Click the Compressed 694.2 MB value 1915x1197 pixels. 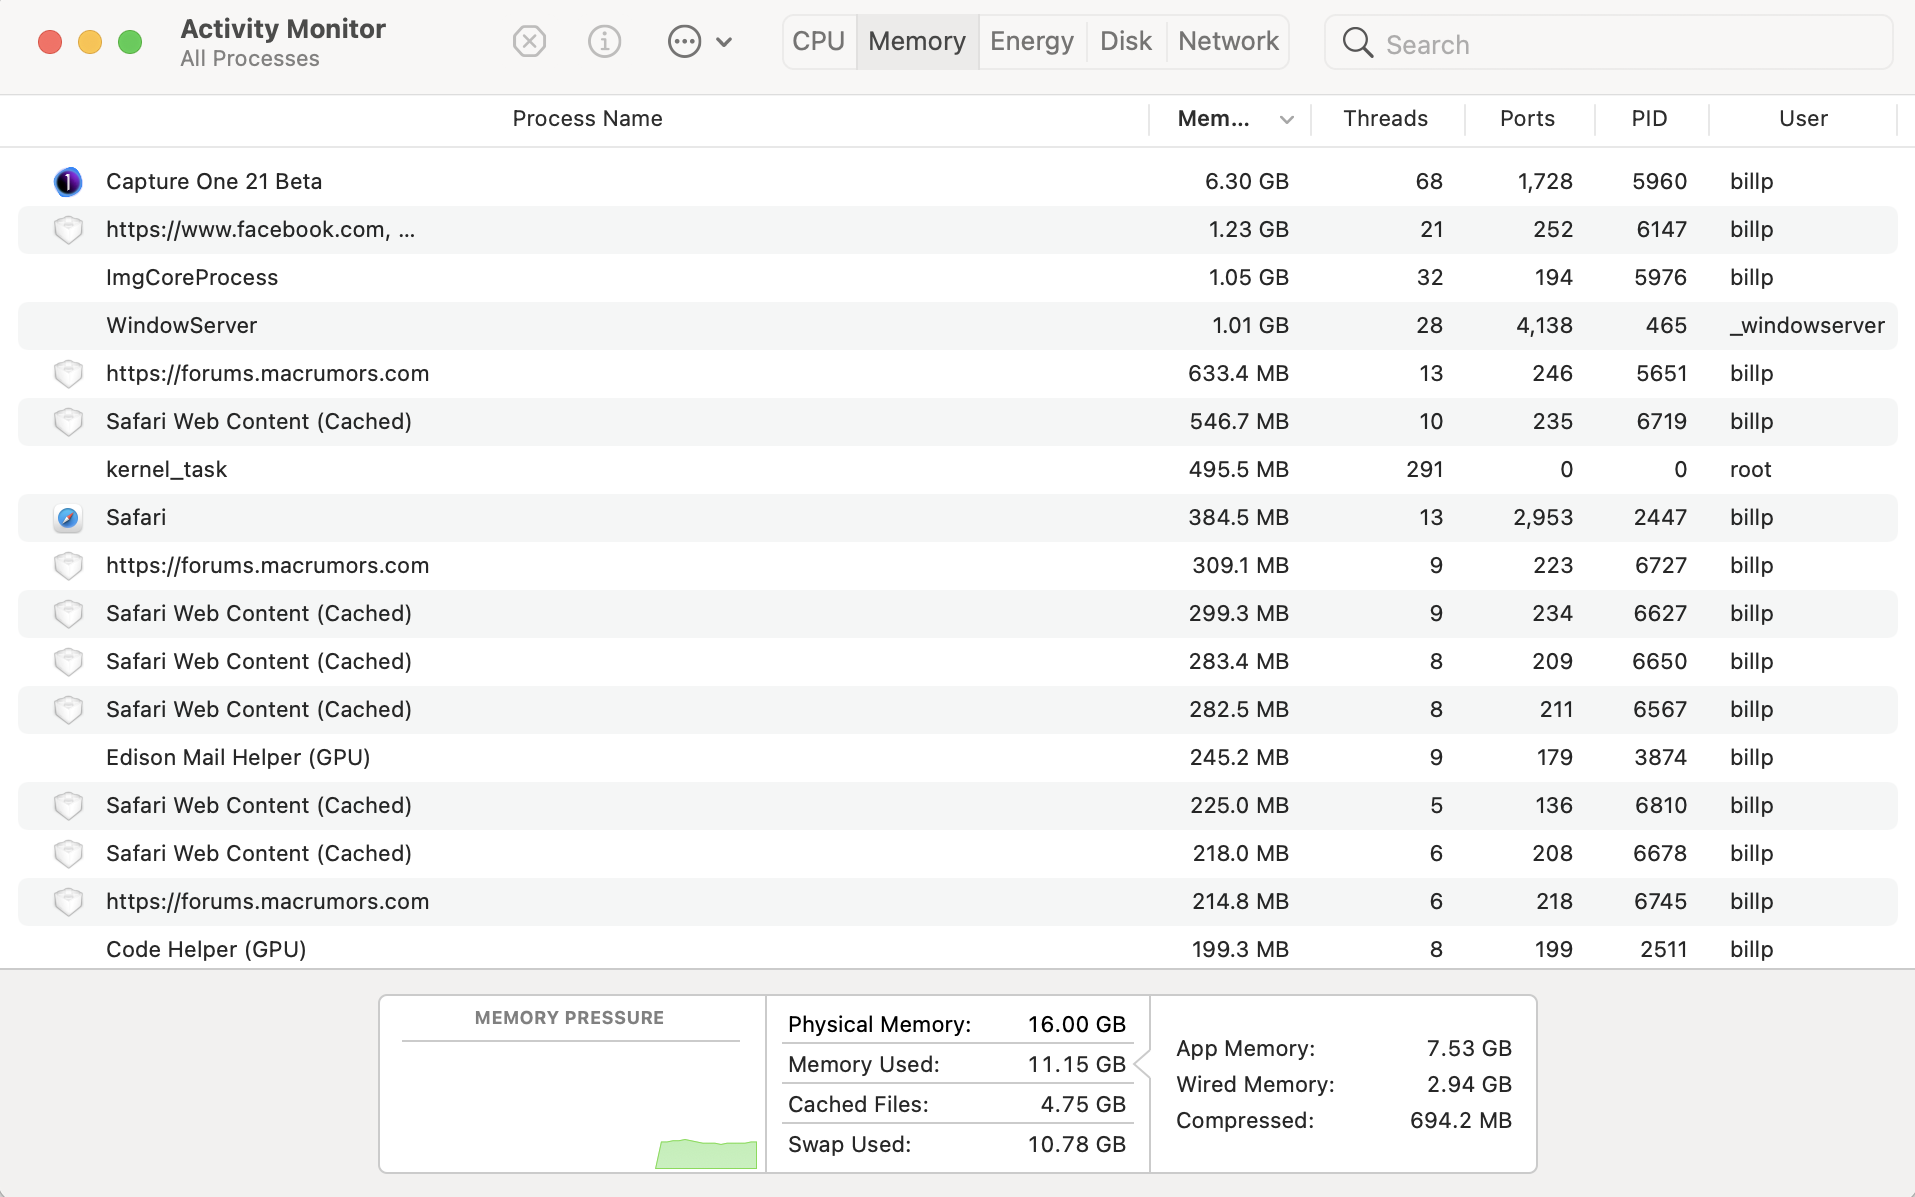1461,1121
